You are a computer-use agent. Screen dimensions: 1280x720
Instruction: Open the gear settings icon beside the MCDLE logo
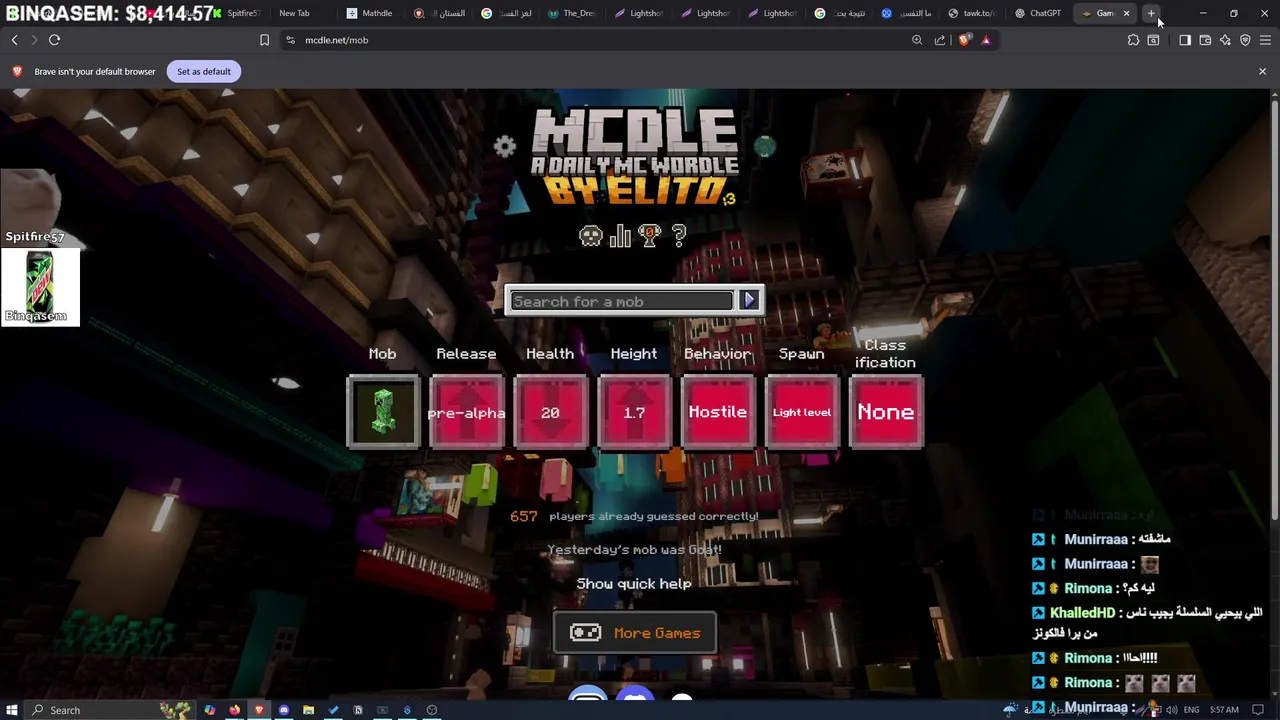tap(505, 147)
